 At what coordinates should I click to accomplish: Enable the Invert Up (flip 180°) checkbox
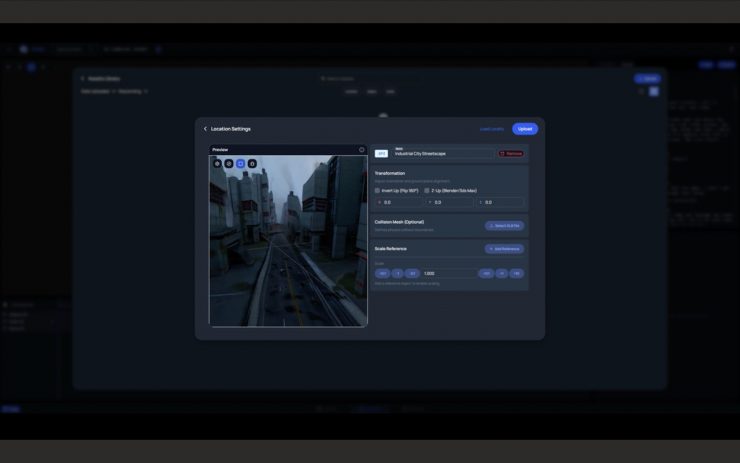[377, 190]
